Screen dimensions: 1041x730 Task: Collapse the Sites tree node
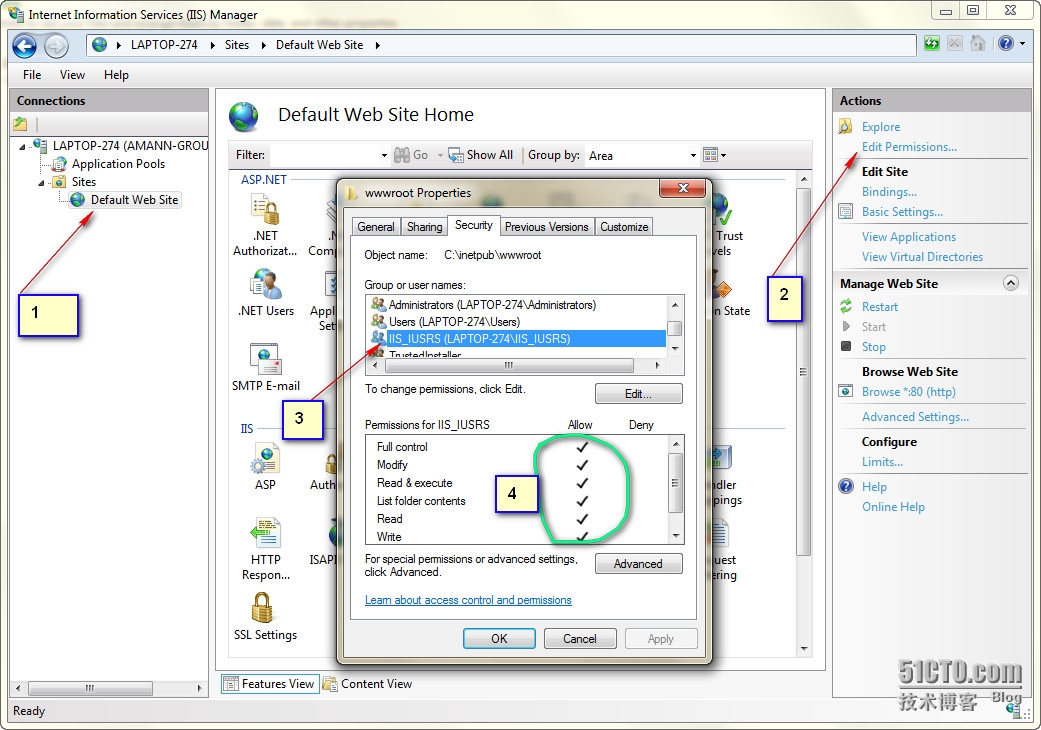(41, 182)
